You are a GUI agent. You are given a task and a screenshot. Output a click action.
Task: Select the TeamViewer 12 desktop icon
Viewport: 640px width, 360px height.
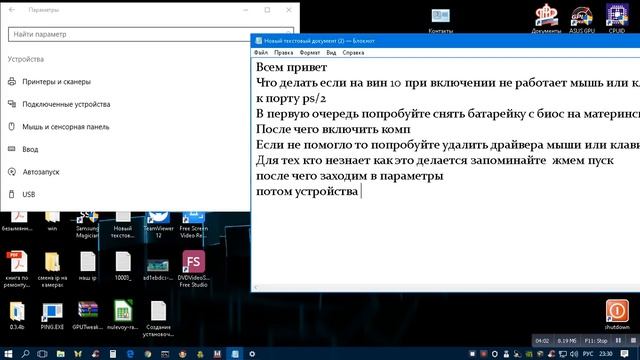(158, 224)
